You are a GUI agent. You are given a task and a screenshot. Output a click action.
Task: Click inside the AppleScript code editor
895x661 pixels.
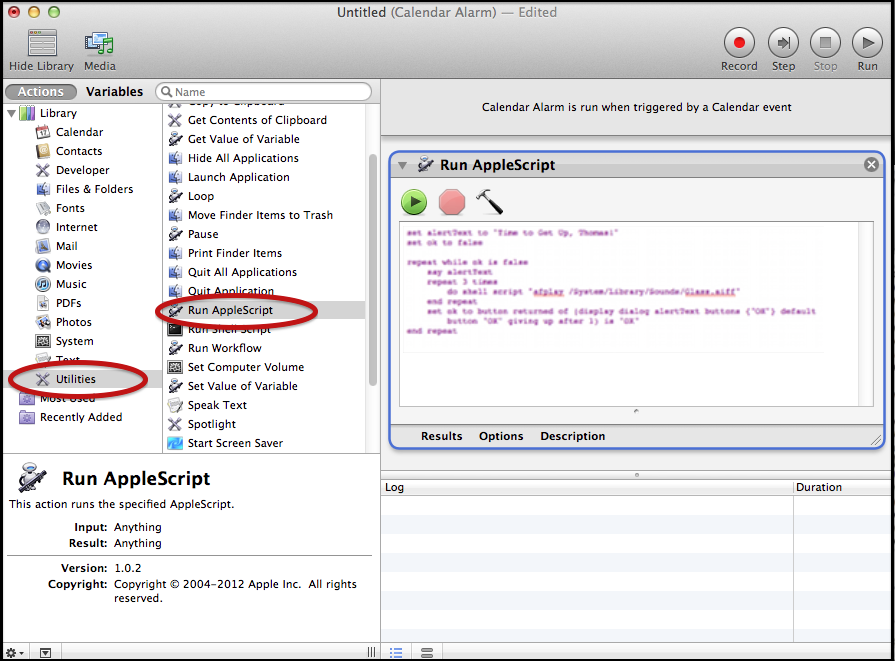pyautogui.click(x=630, y=314)
